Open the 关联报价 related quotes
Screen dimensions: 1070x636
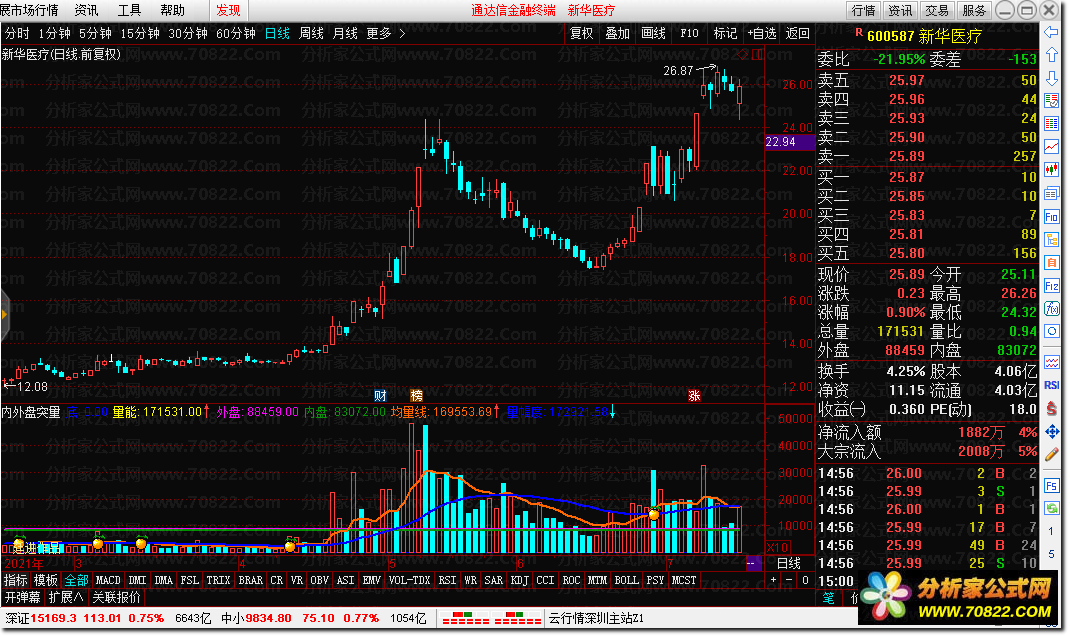[x=116, y=597]
